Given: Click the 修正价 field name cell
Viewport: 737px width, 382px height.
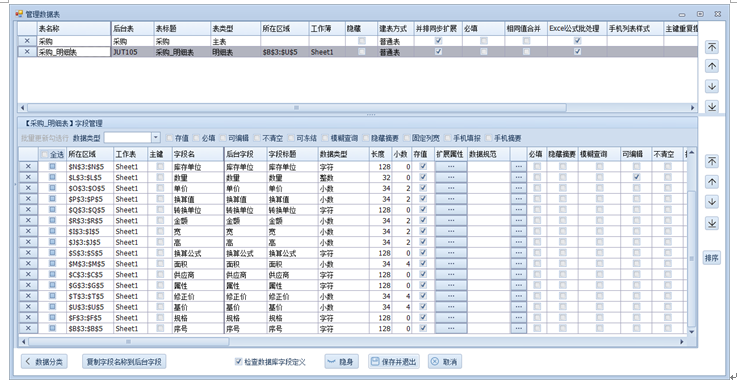Looking at the screenshot, I should [198, 296].
